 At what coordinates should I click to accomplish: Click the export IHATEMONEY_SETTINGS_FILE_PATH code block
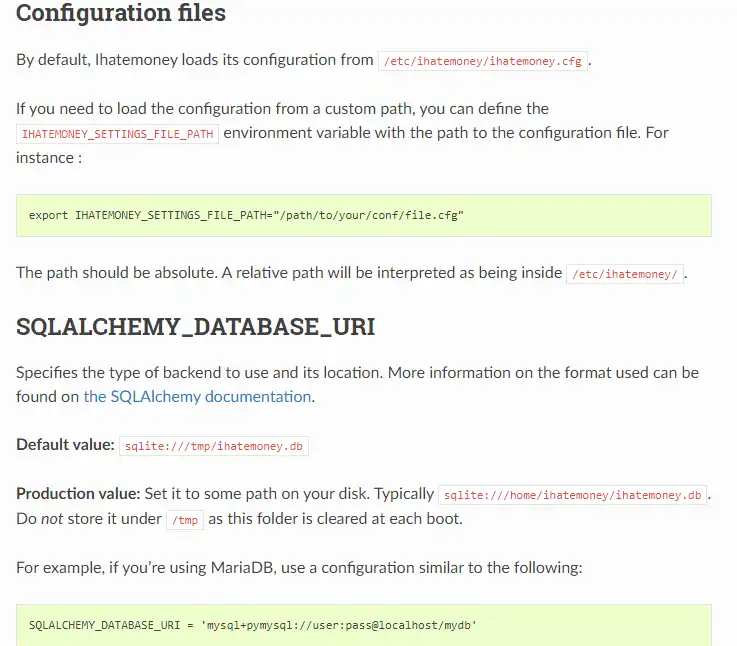coord(364,215)
